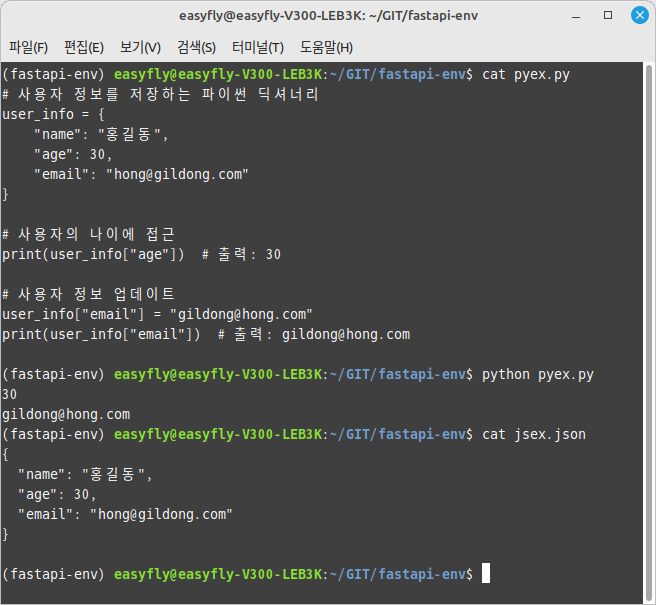Click "email": "hong@gildong.com" in pyex.py output
The image size is (656, 605).
[141, 174]
